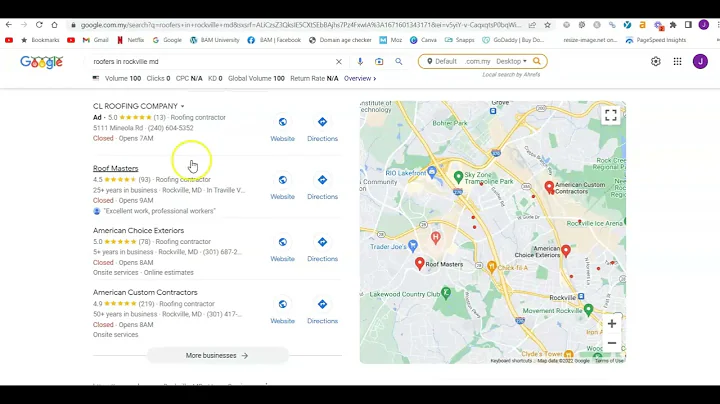Go to the Google homepage logo

pyautogui.click(x=41, y=62)
